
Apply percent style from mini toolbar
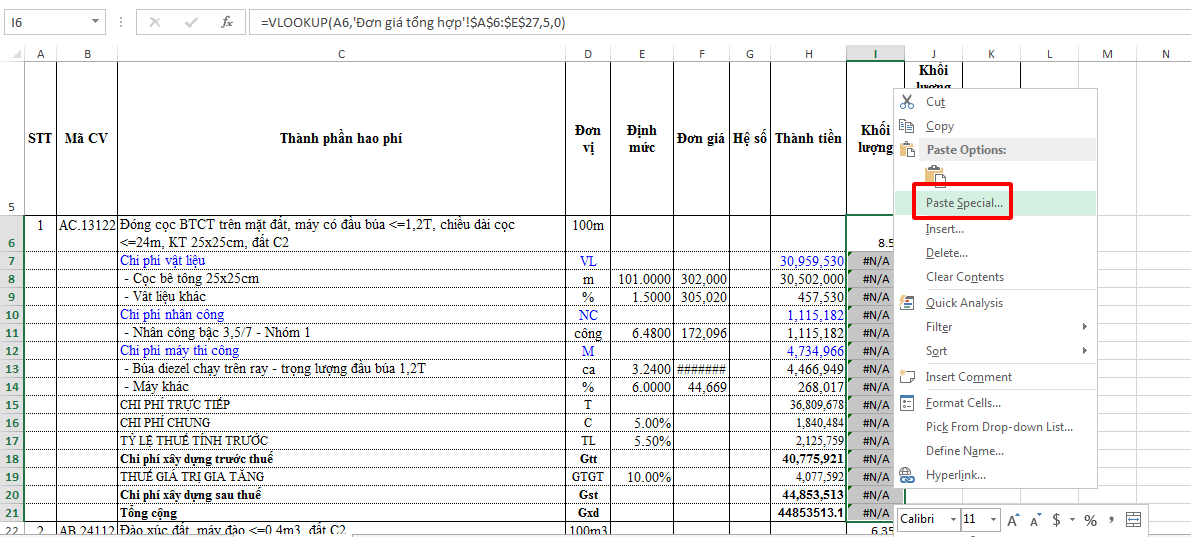point(1090,520)
